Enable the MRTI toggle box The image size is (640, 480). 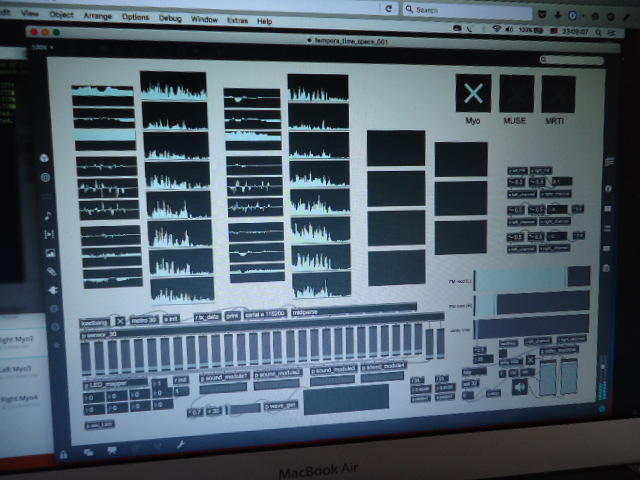pos(558,94)
